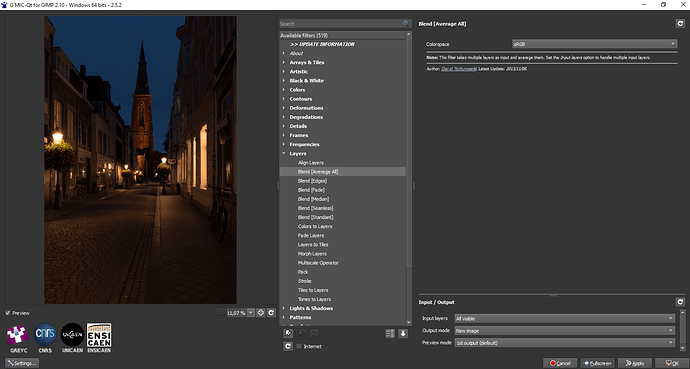Expand the Black & White category
This screenshot has height=369, width=690.
point(284,80)
